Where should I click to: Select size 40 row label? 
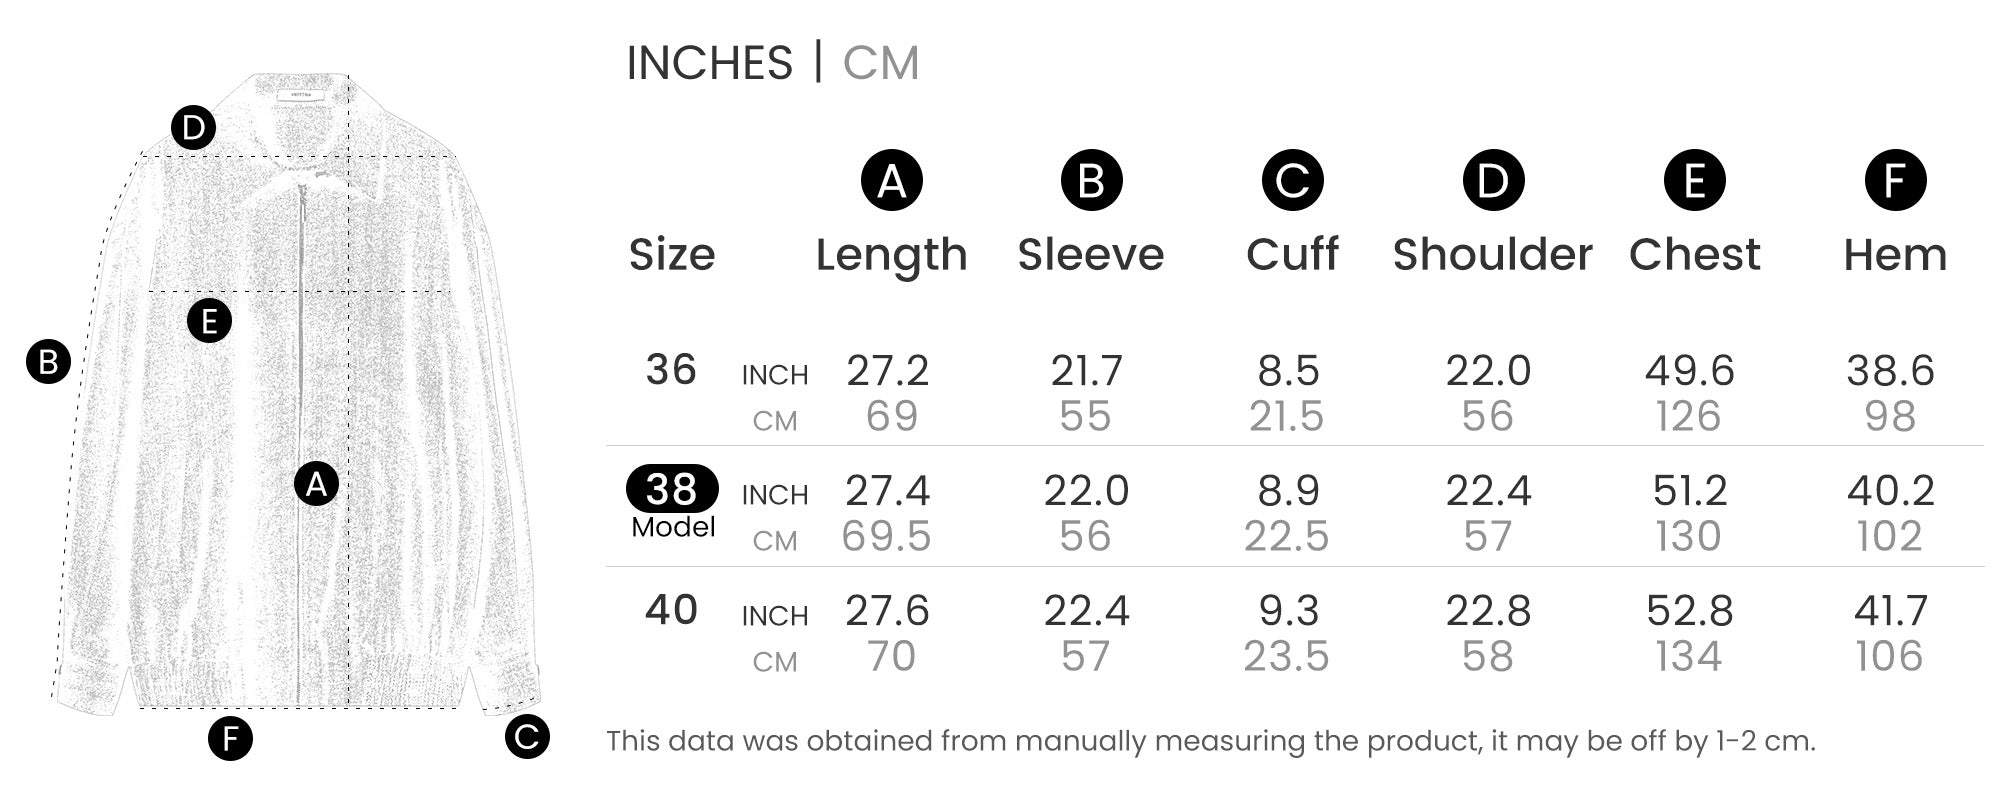coord(671,610)
